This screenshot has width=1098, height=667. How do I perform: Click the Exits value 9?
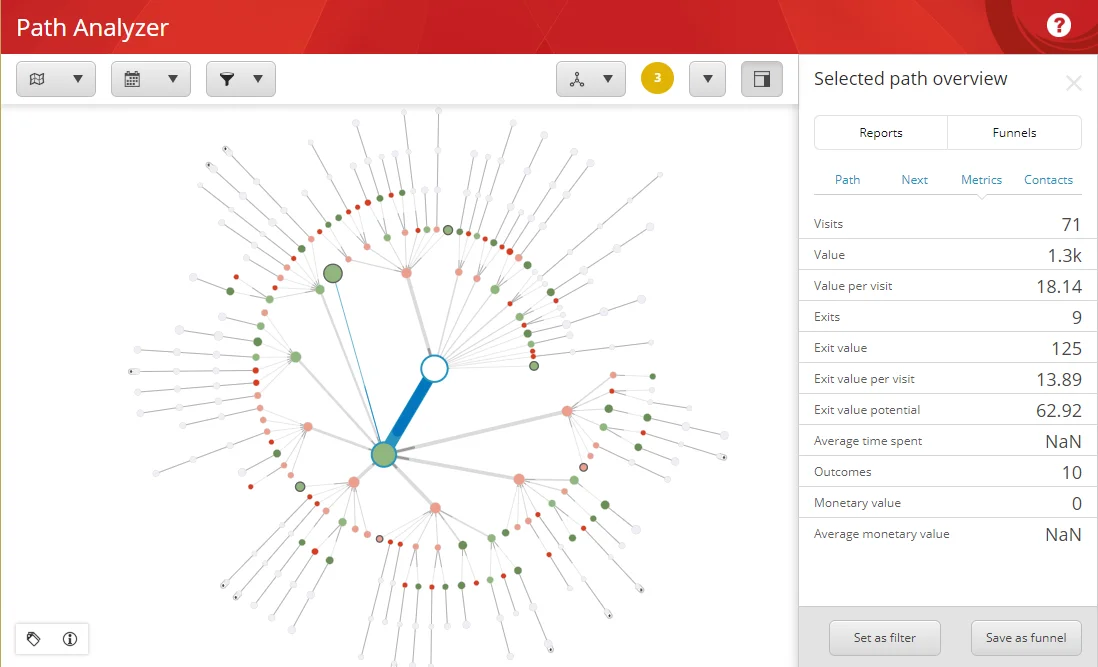tap(1077, 318)
